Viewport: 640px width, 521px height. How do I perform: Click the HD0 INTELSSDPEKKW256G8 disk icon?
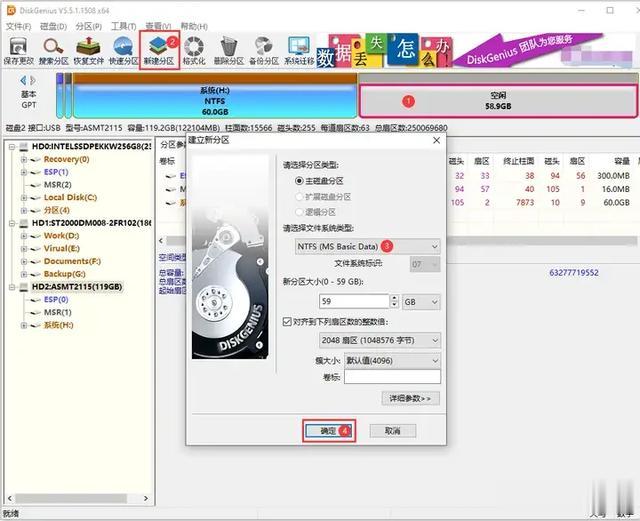pyautogui.click(x=24, y=147)
